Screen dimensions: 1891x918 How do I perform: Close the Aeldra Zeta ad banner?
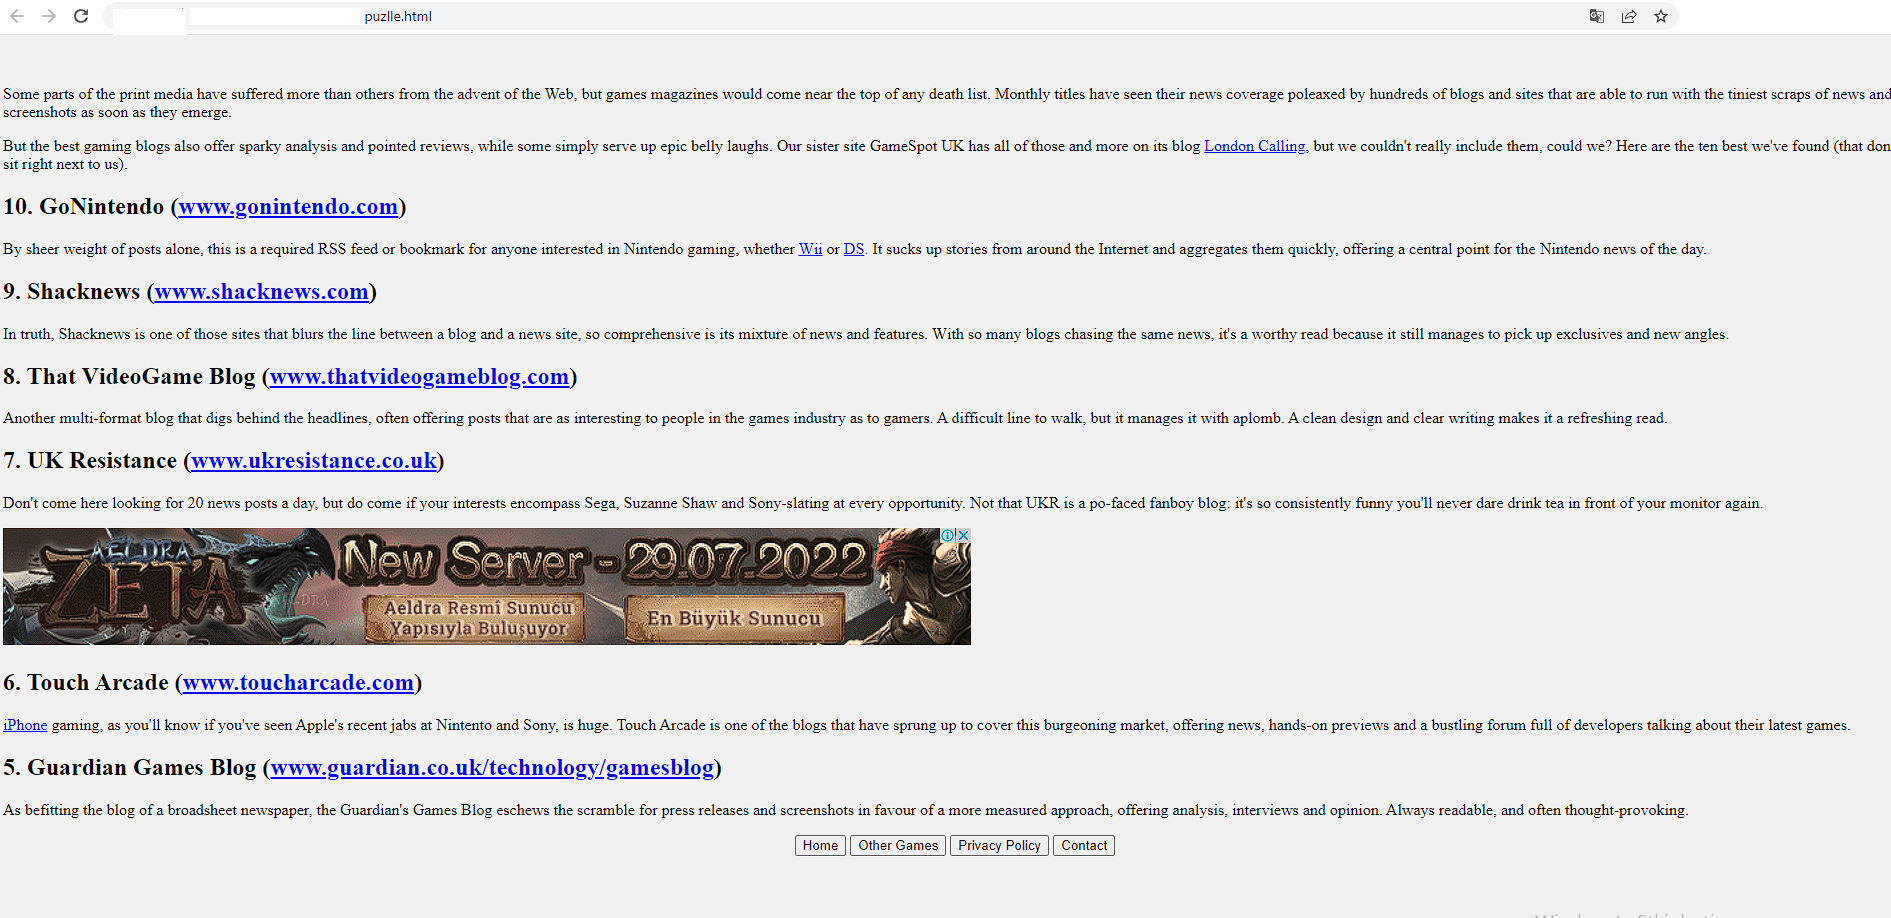[x=963, y=536]
